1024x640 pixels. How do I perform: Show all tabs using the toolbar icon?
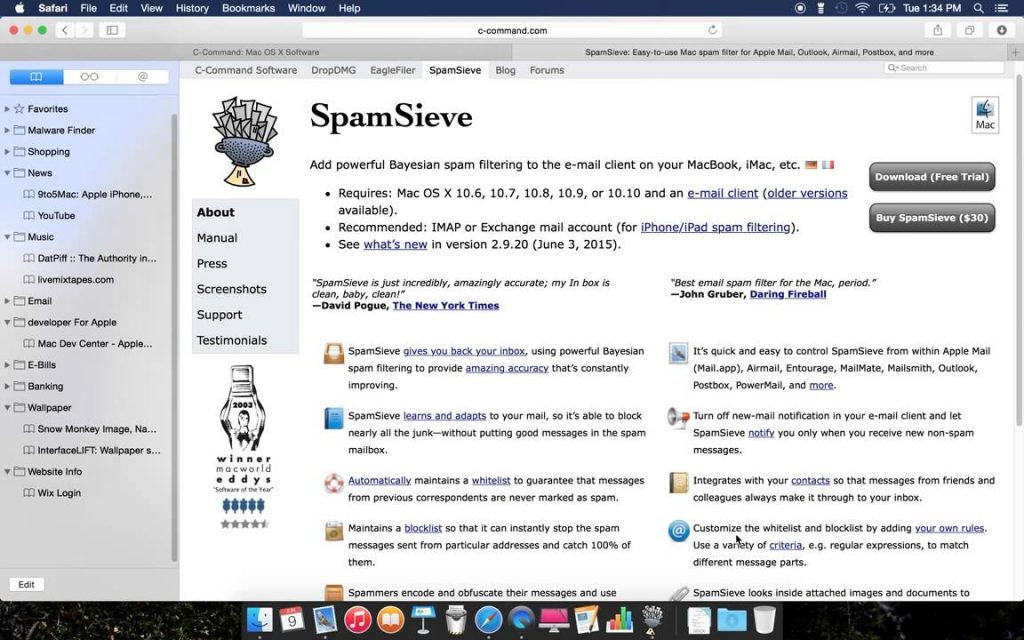[x=970, y=30]
